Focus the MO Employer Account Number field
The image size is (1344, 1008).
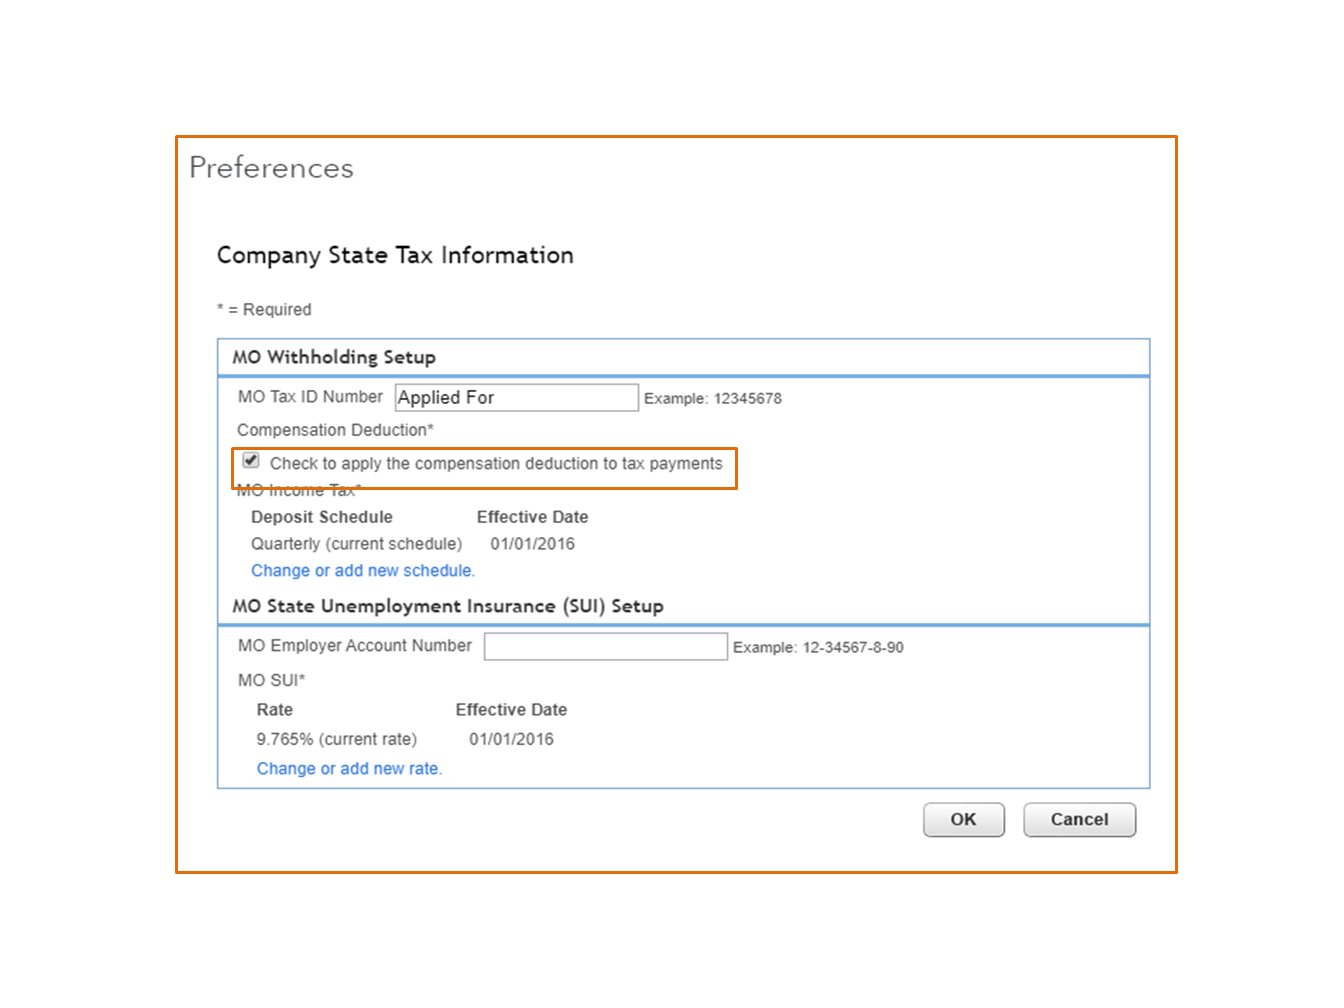point(605,647)
